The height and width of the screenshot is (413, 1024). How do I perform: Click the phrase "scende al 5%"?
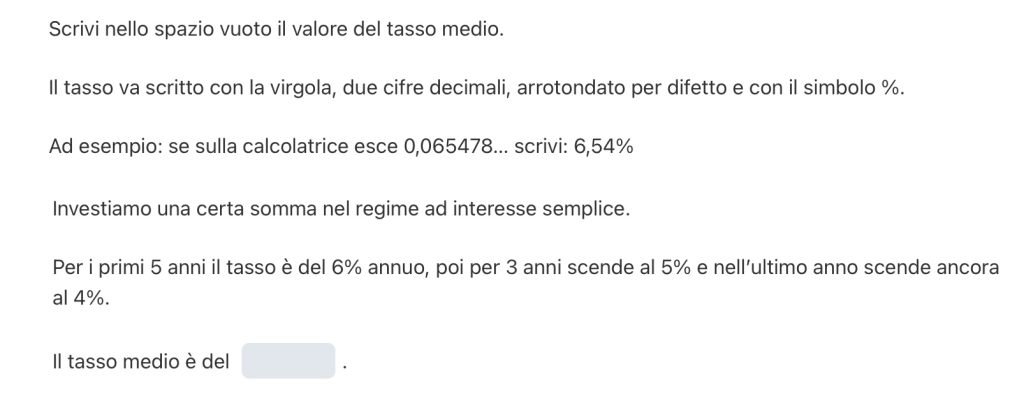582,270
